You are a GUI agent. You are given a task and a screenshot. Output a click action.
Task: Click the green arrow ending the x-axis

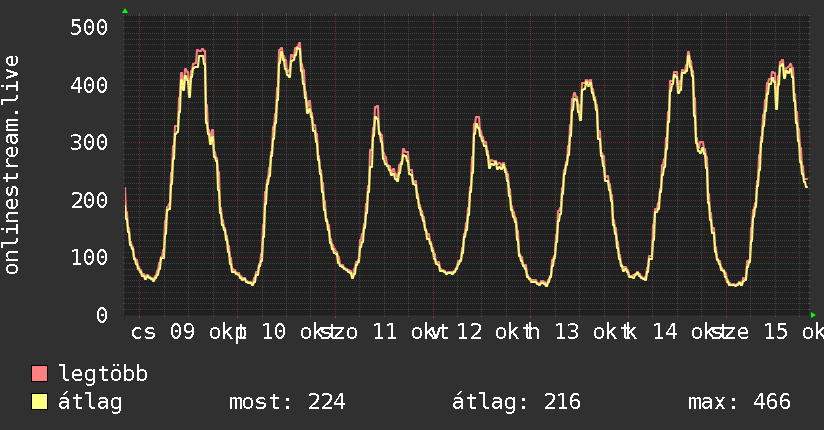pos(813,315)
